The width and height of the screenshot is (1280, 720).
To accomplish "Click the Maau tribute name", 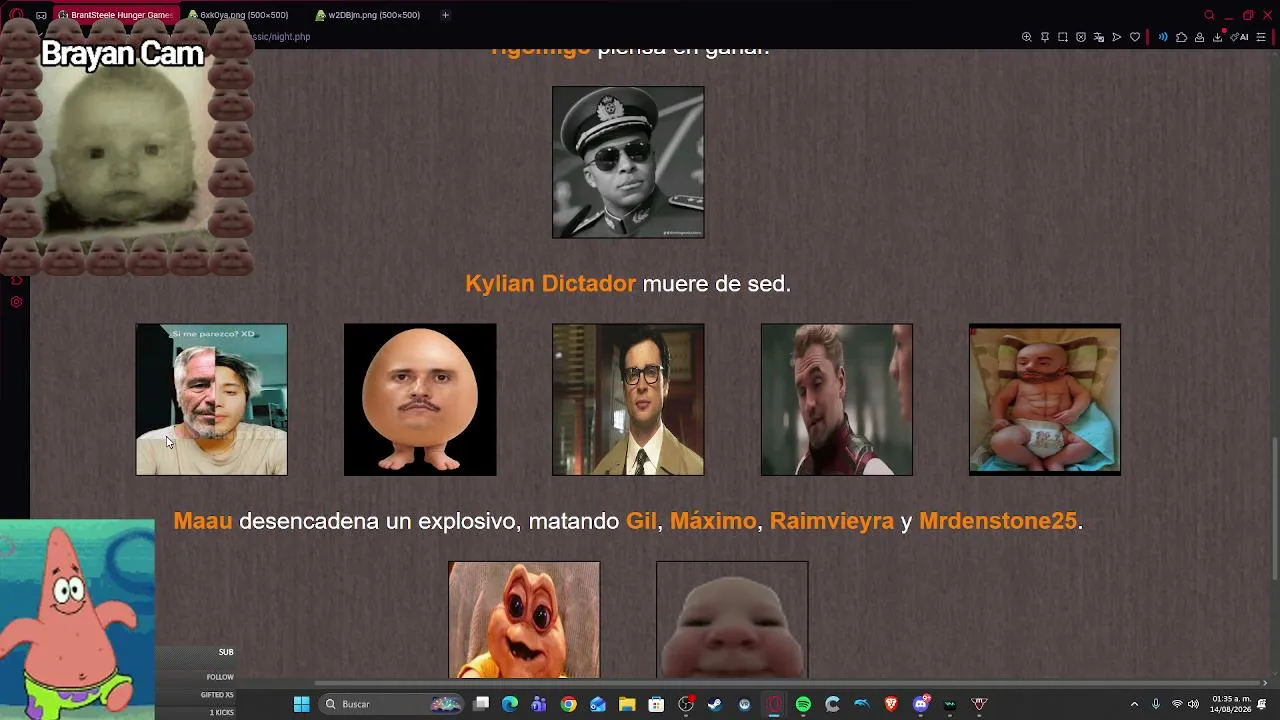I will (203, 521).
